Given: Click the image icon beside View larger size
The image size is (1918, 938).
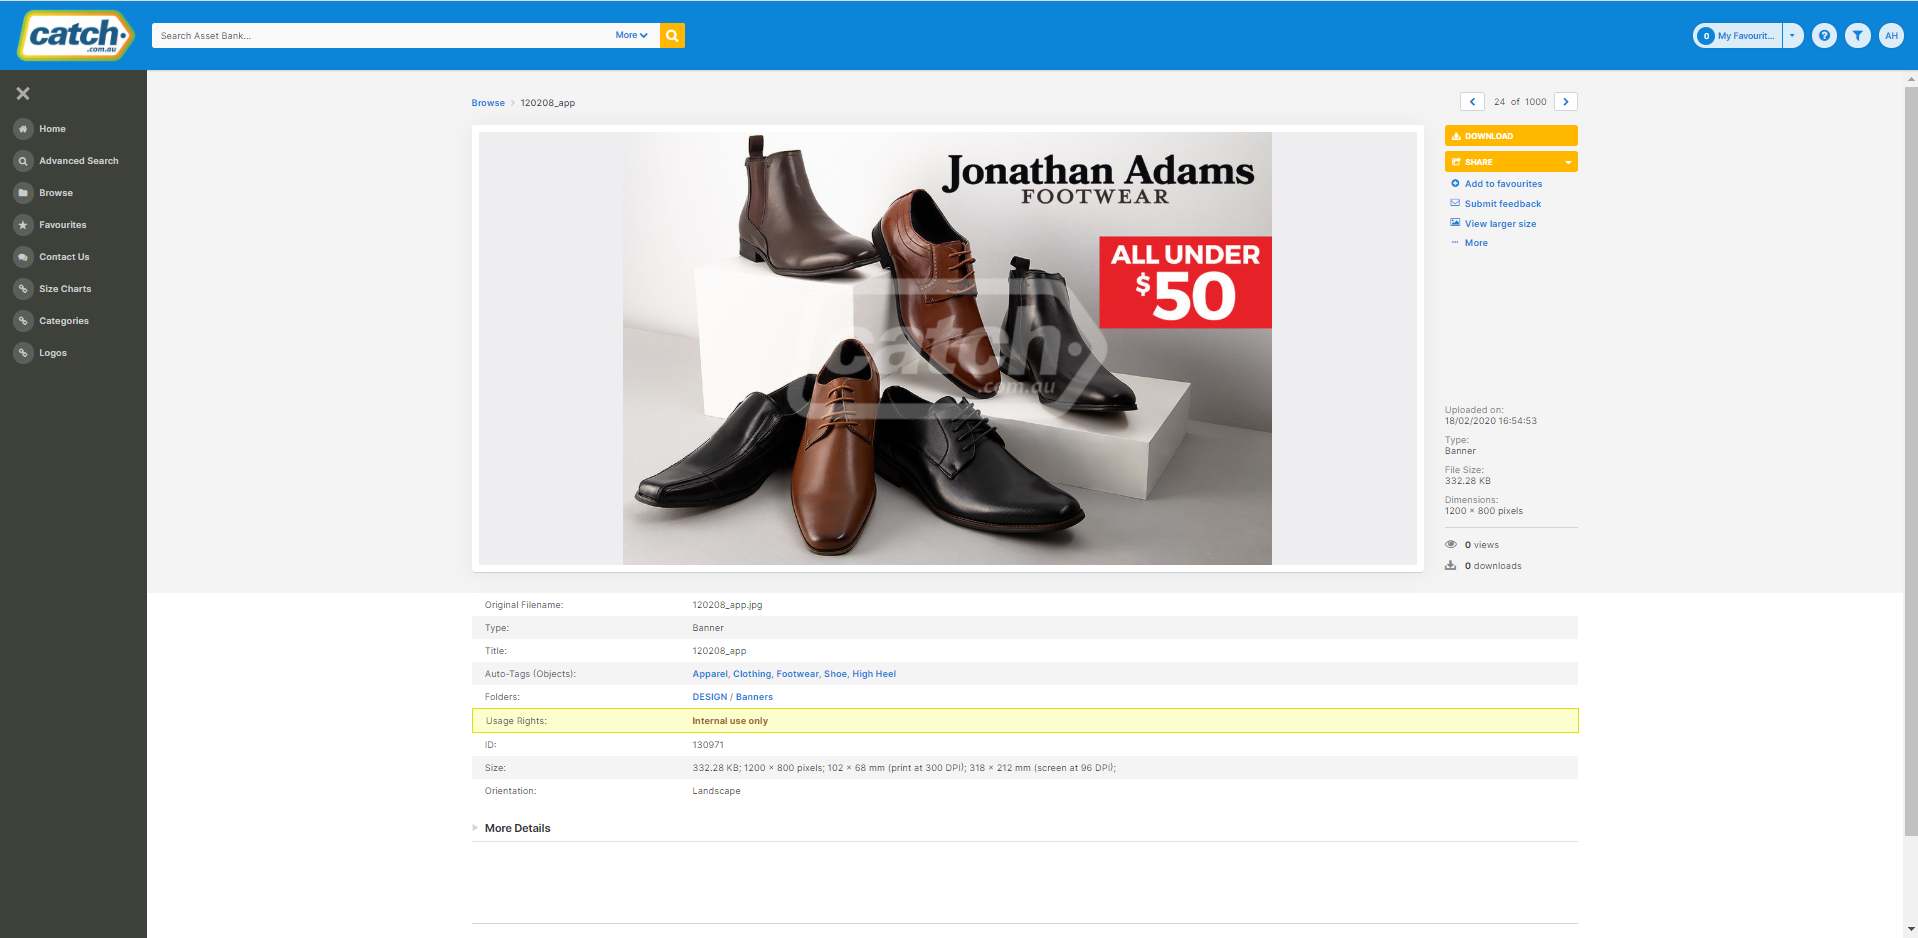Looking at the screenshot, I should tap(1455, 223).
